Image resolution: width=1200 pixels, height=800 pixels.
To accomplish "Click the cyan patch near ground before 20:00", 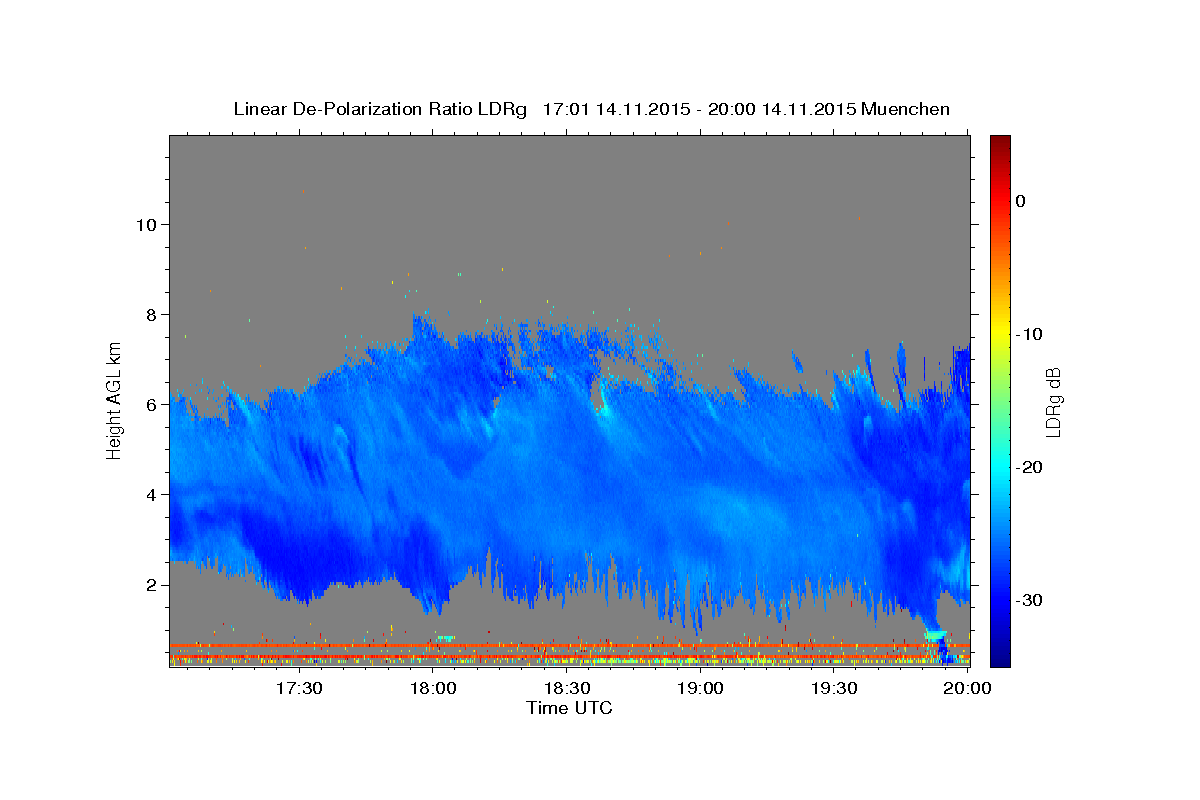I will 935,635.
